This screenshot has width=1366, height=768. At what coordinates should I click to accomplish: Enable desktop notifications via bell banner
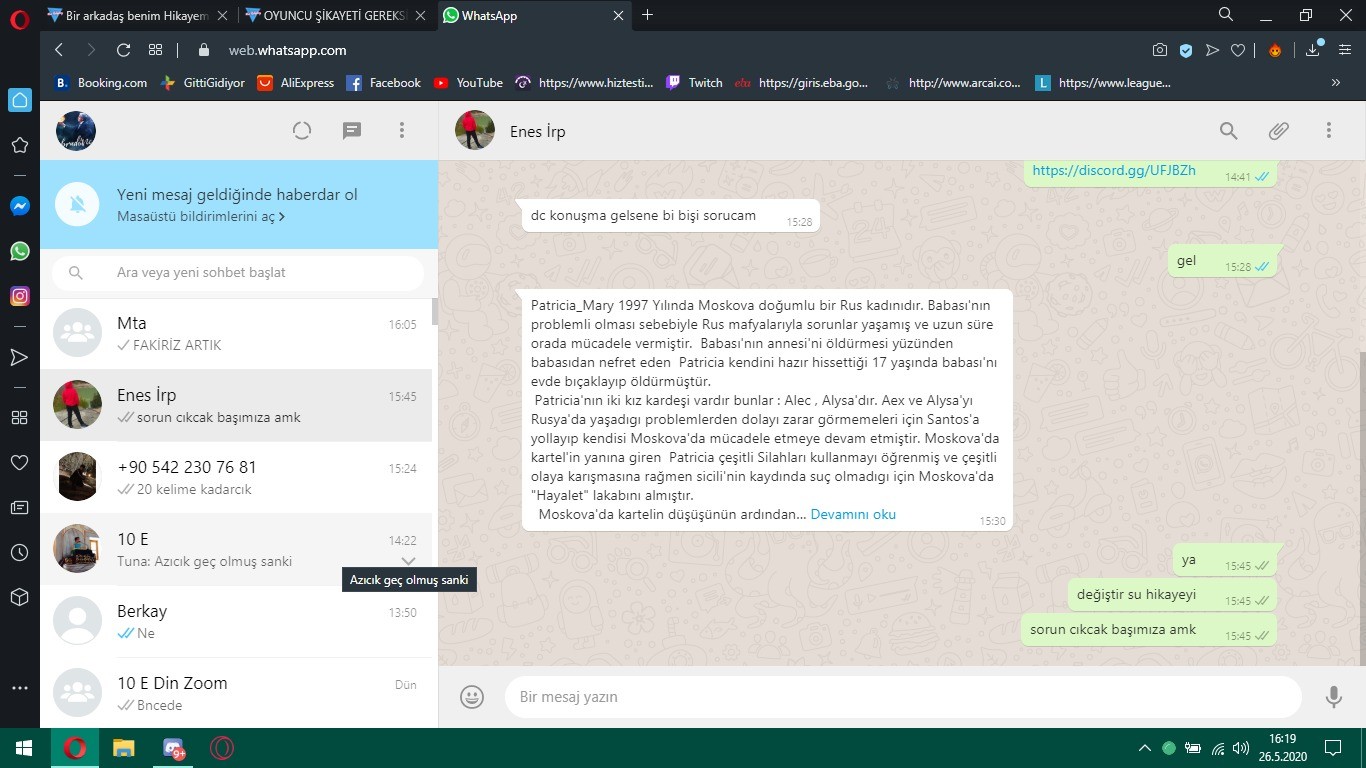click(x=239, y=204)
